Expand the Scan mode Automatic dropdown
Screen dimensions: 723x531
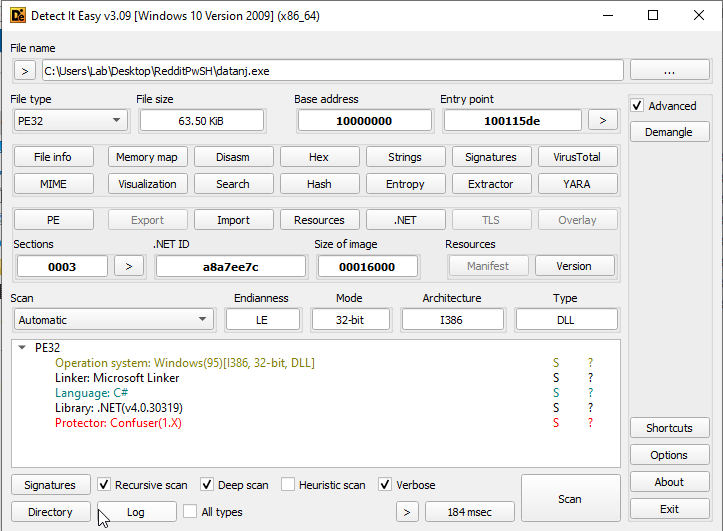click(x=113, y=320)
